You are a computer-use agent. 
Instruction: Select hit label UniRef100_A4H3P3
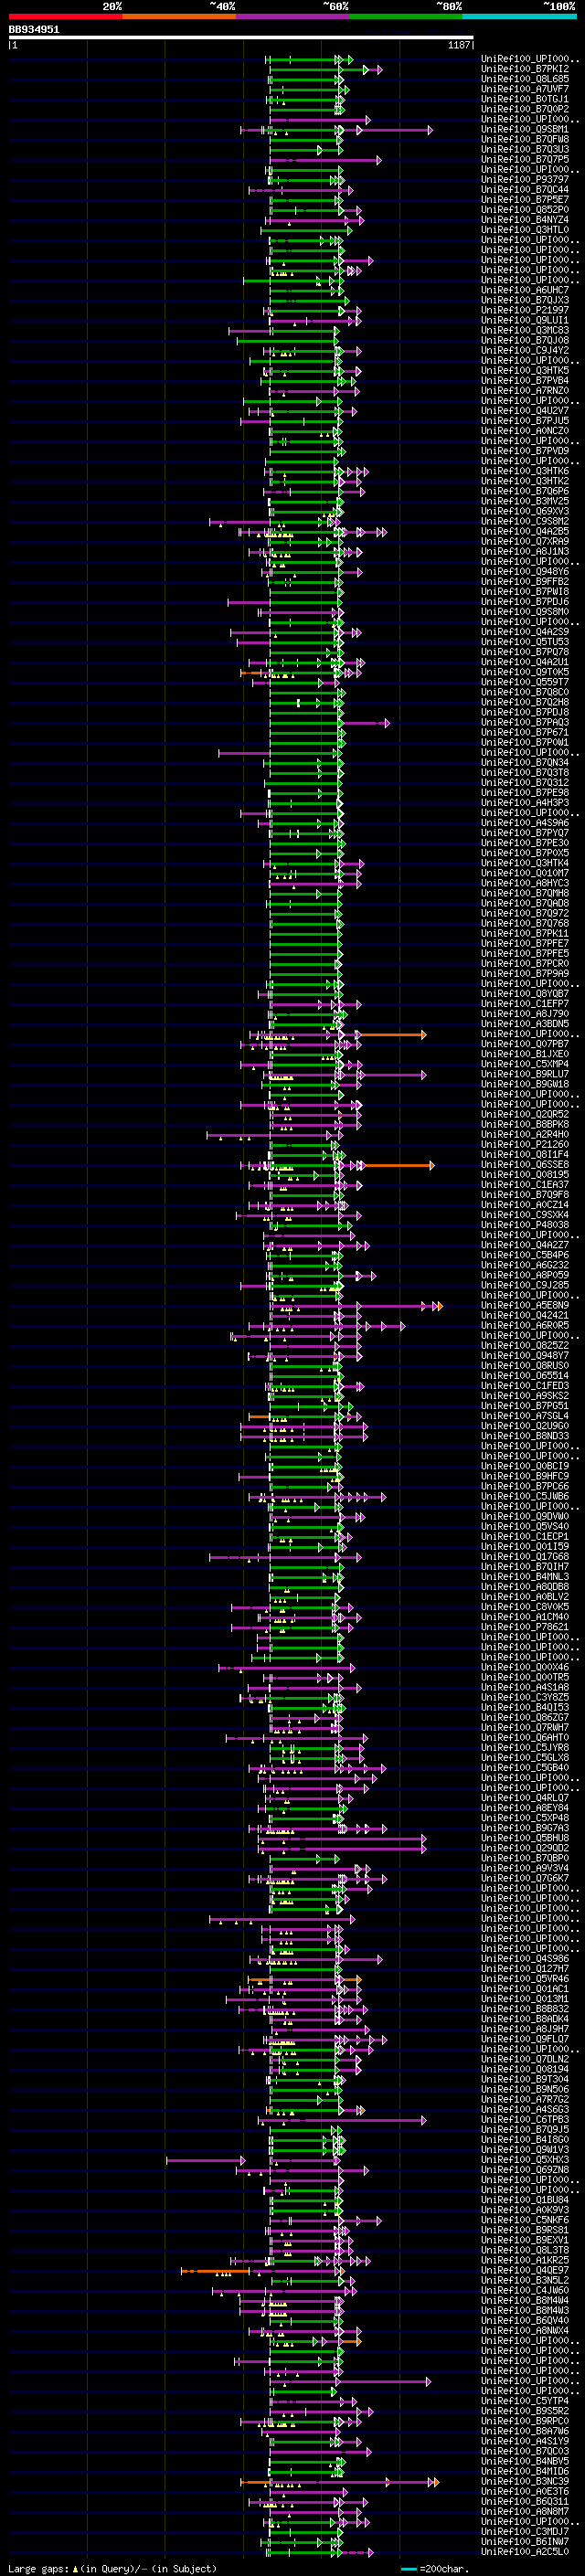pyautogui.click(x=525, y=803)
